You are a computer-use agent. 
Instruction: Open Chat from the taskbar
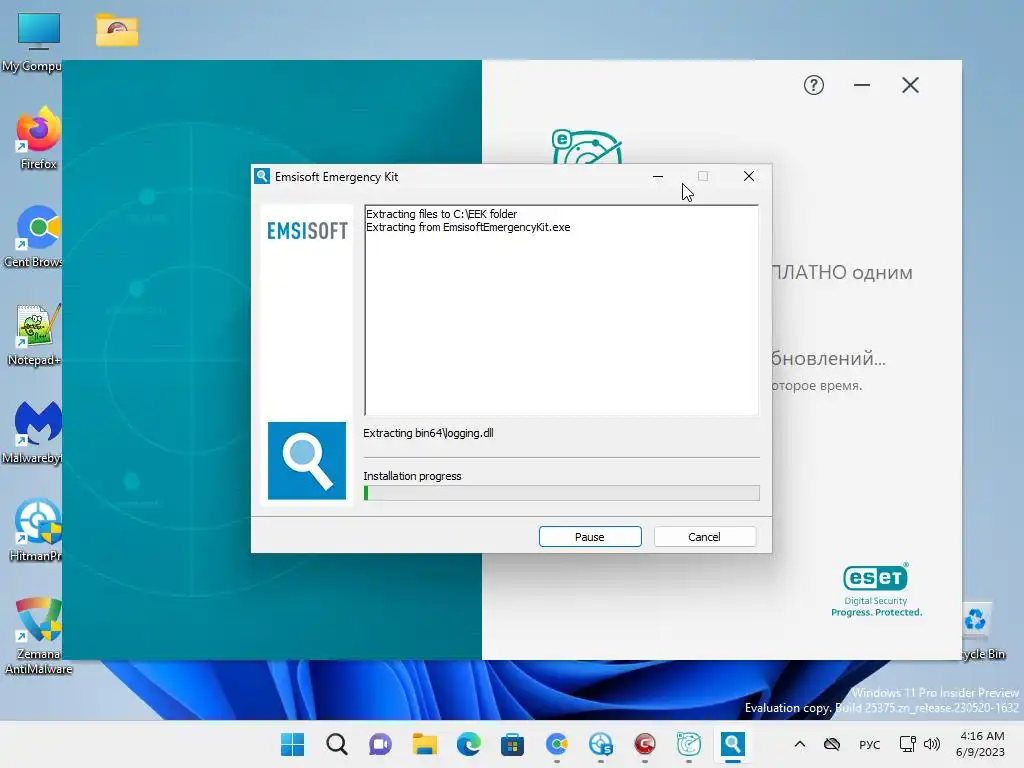tap(380, 744)
